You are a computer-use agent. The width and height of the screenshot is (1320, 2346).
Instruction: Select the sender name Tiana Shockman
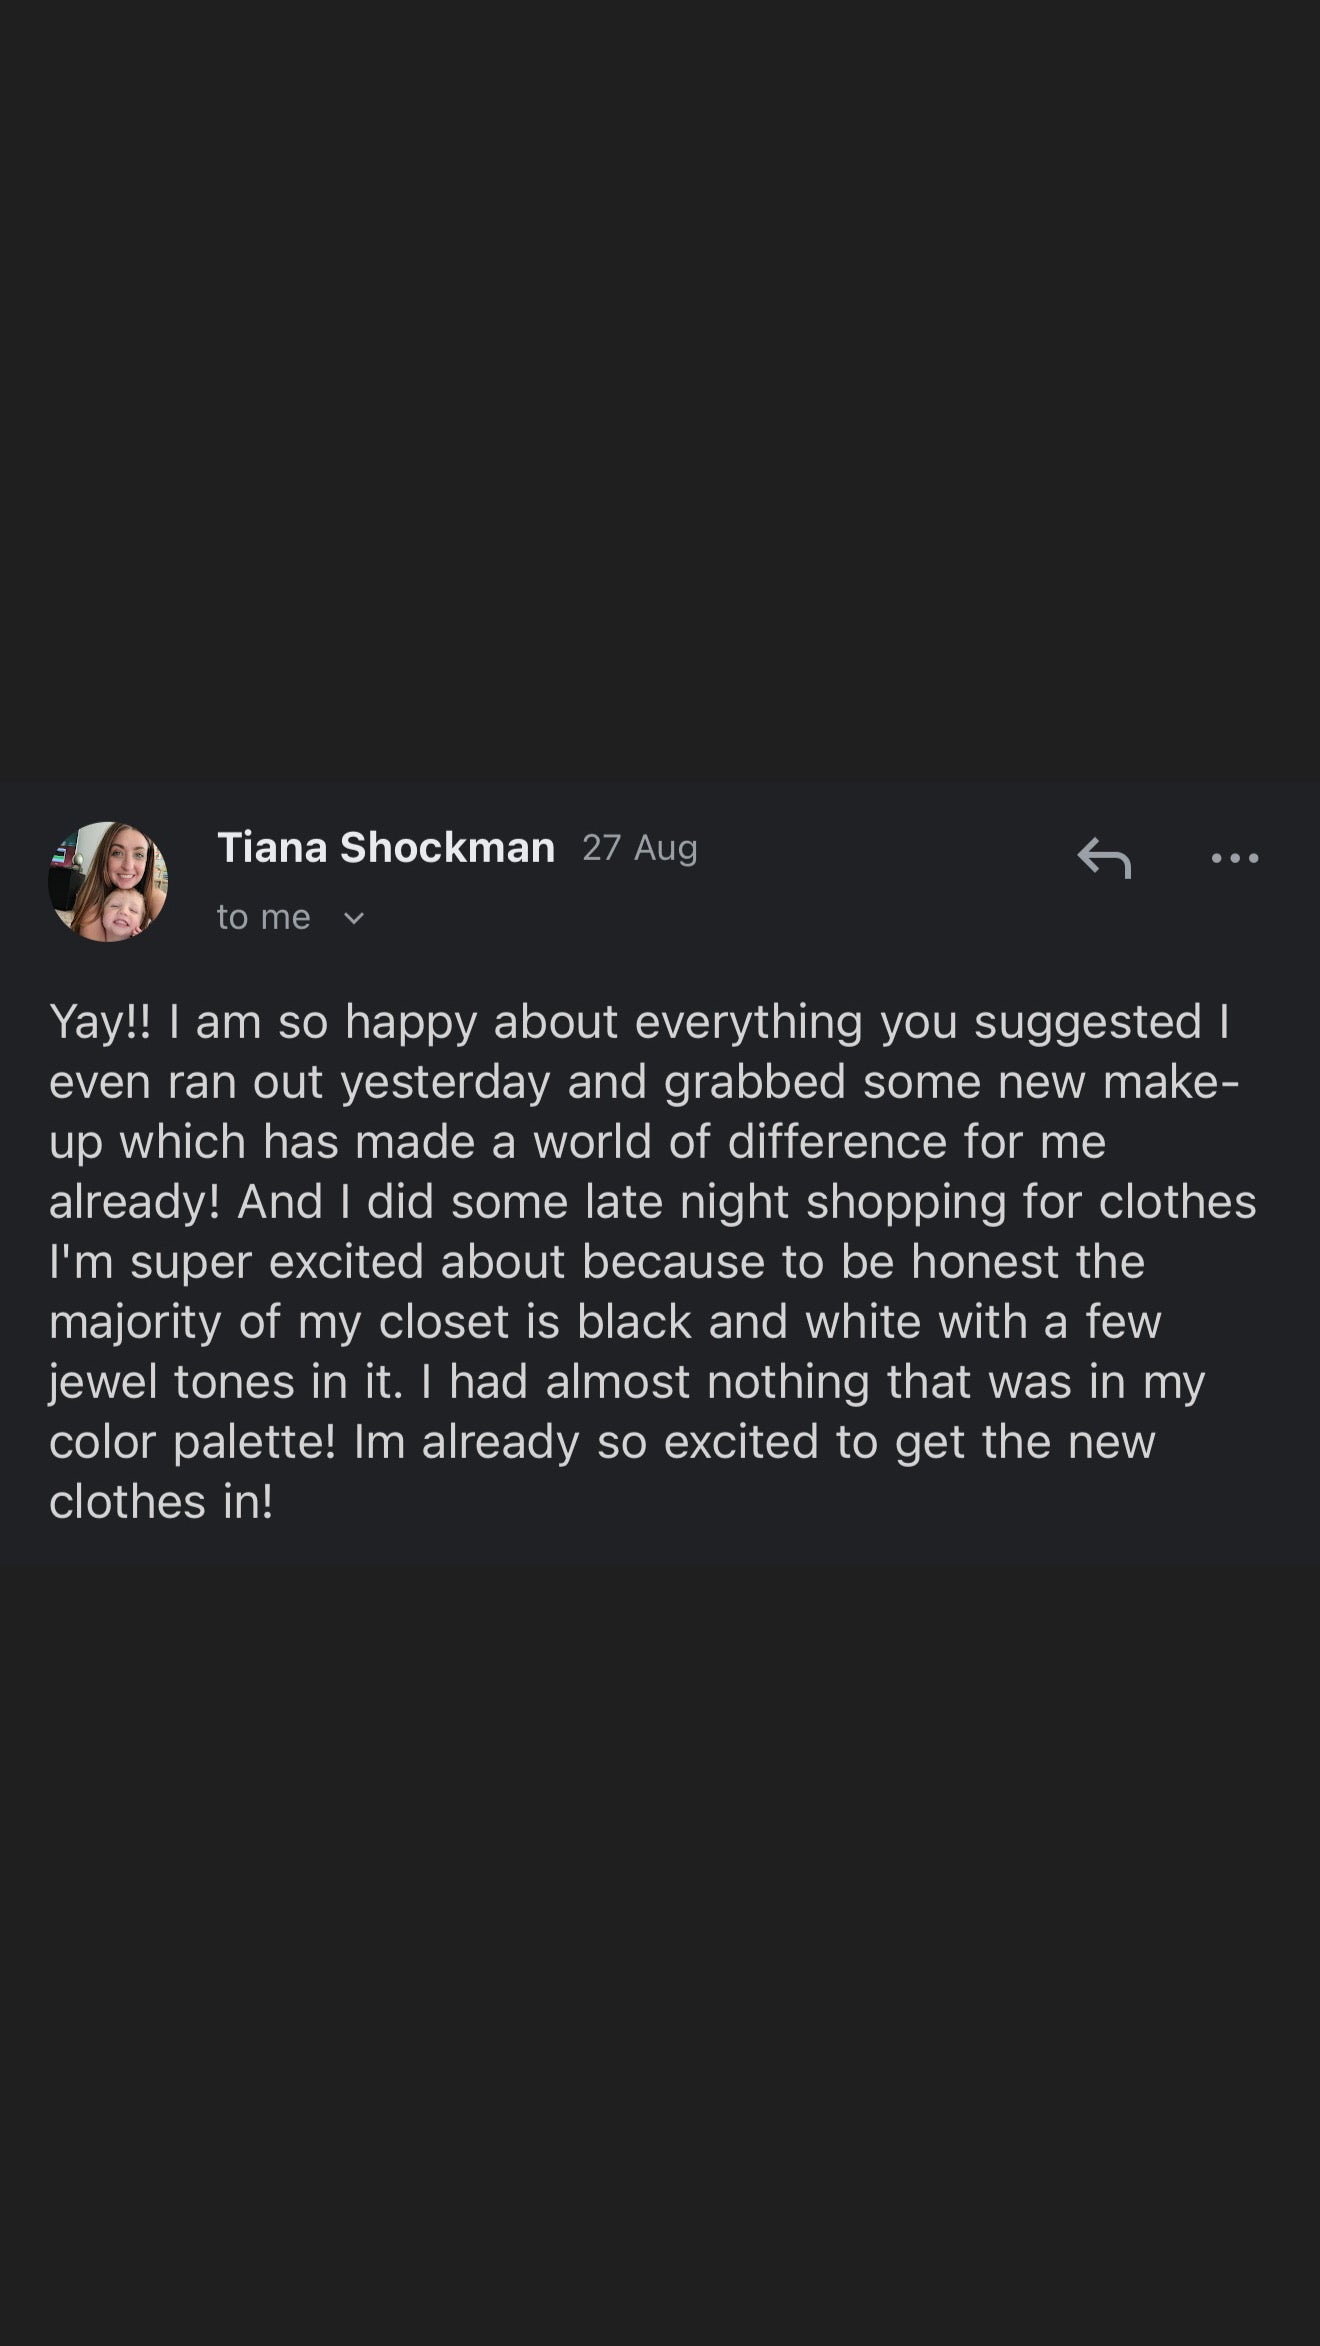pyautogui.click(x=386, y=848)
